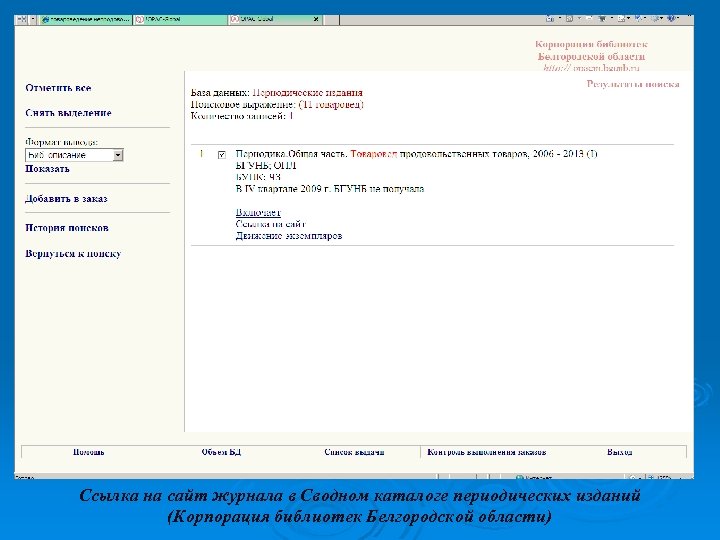Open 'Объем БД' in the bottom menu
The image size is (720, 540).
(x=221, y=452)
